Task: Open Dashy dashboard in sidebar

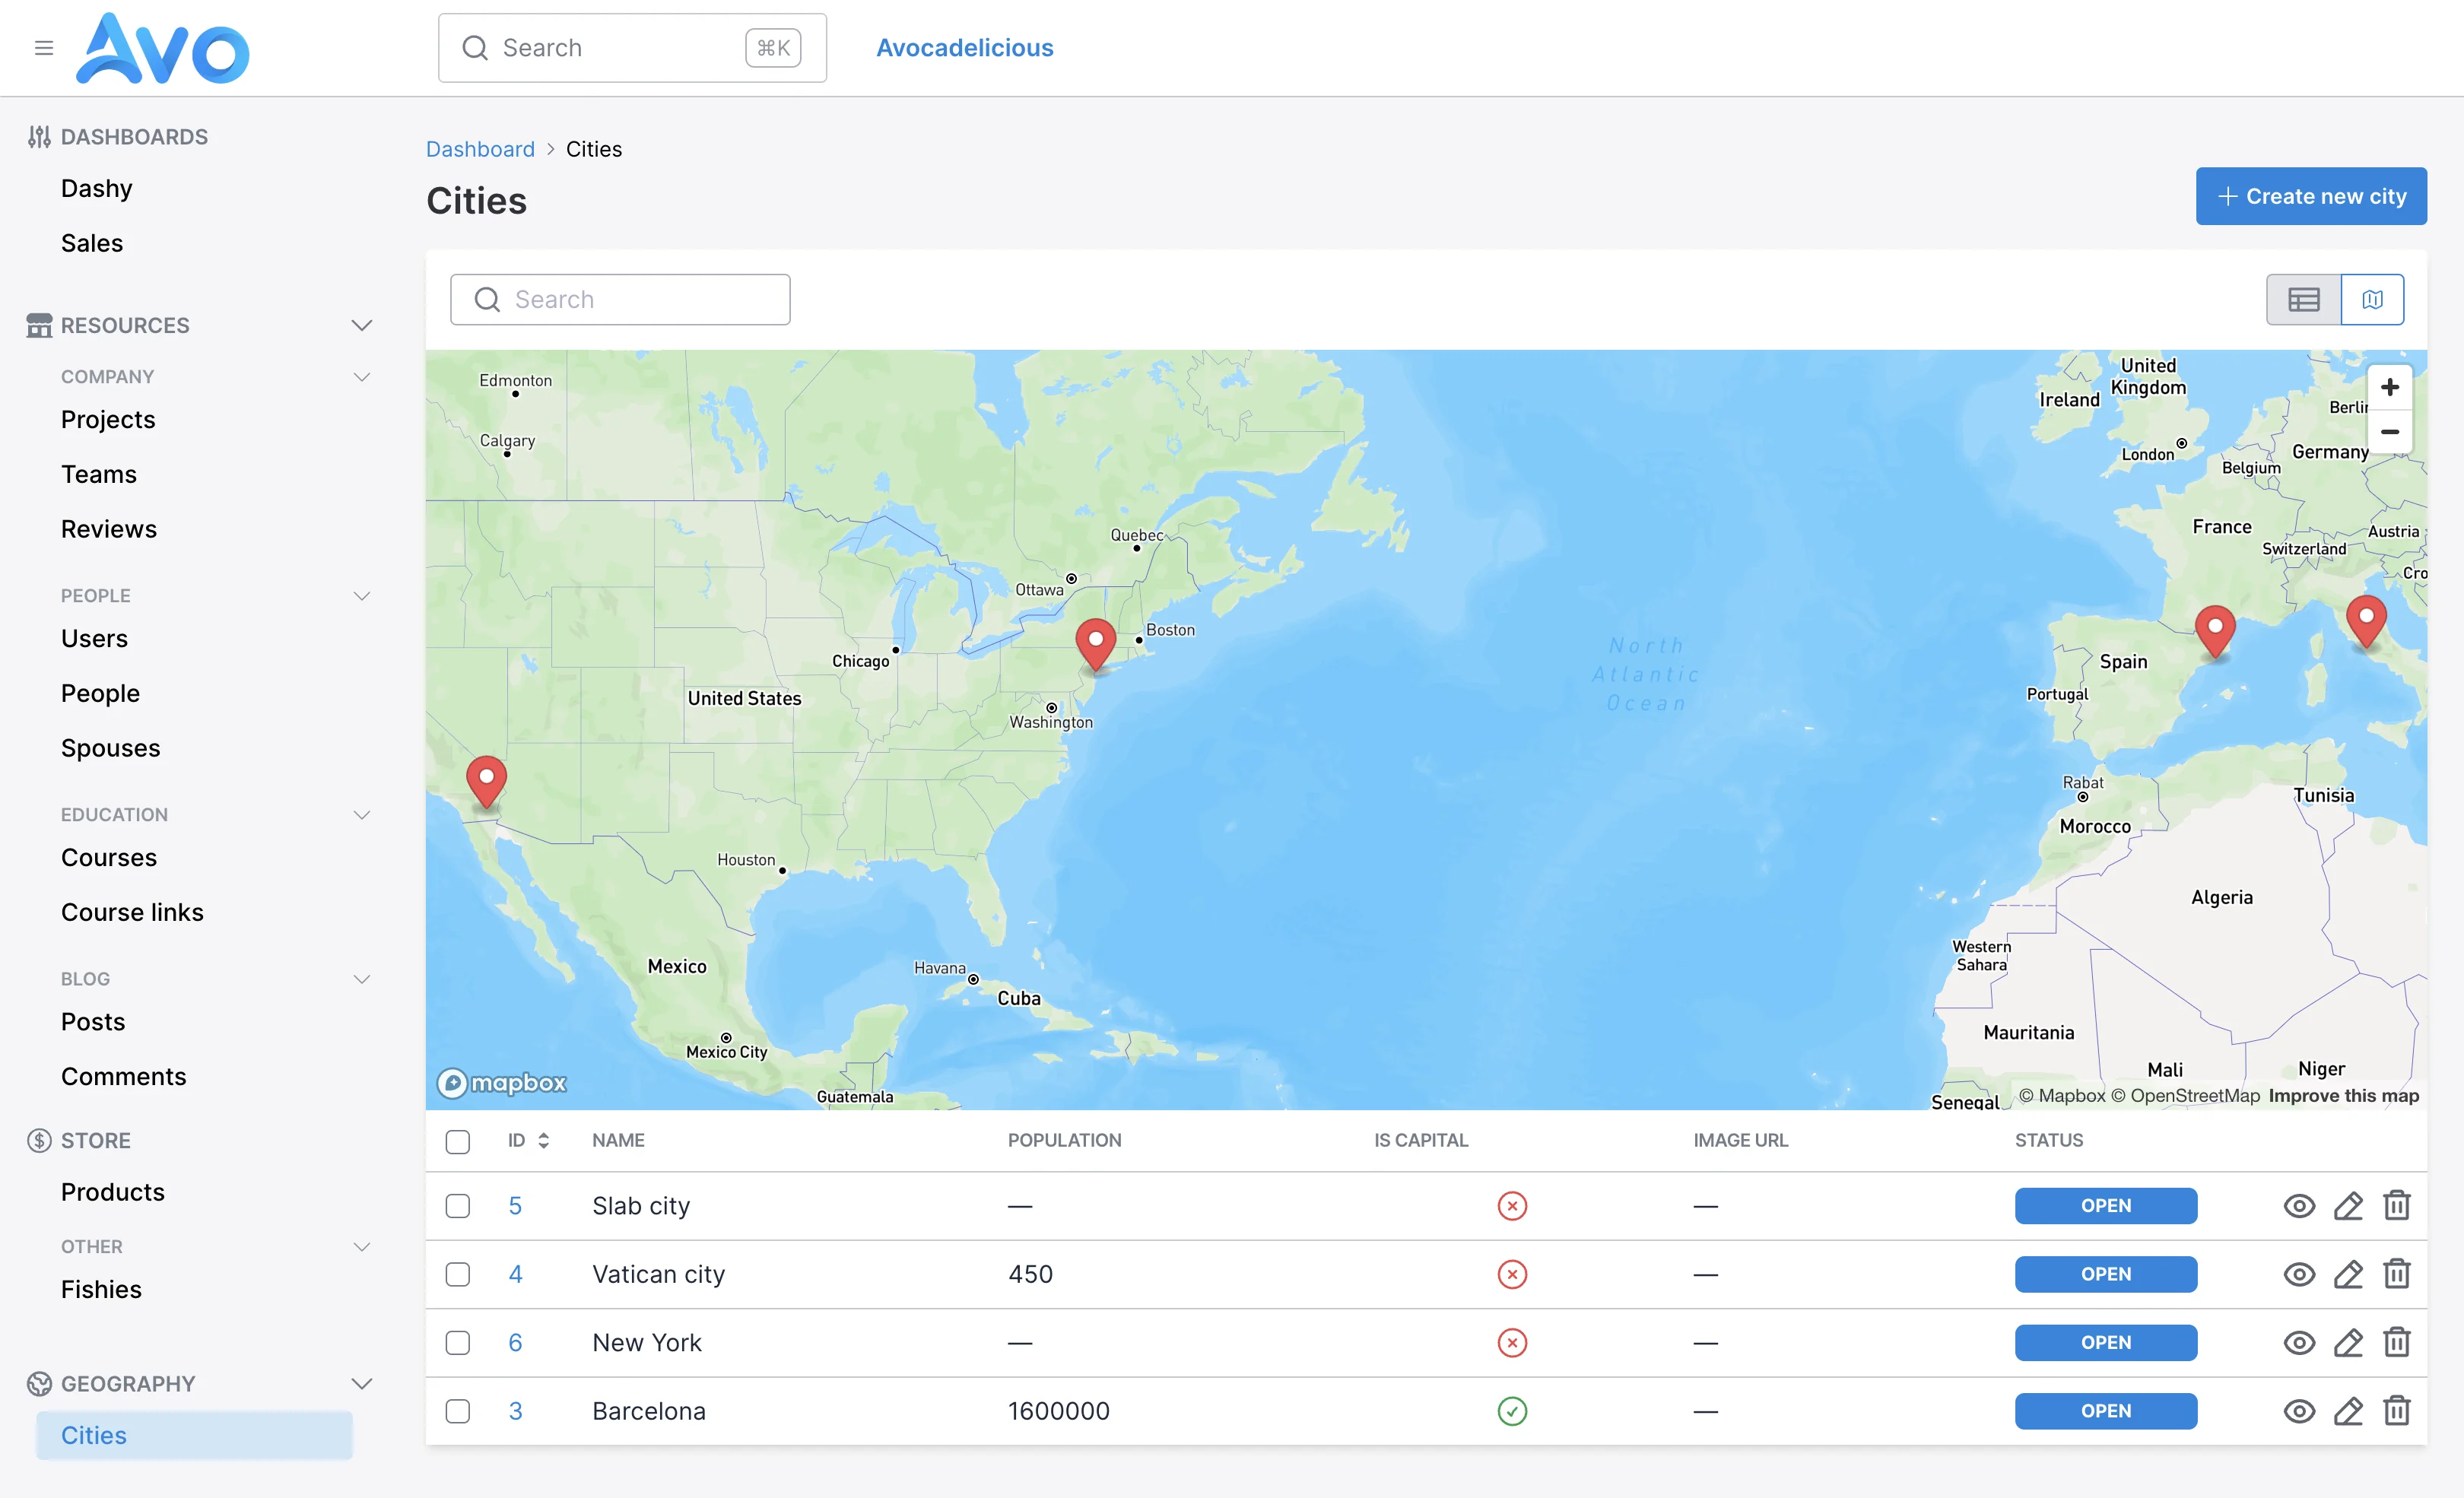Action: point(97,189)
